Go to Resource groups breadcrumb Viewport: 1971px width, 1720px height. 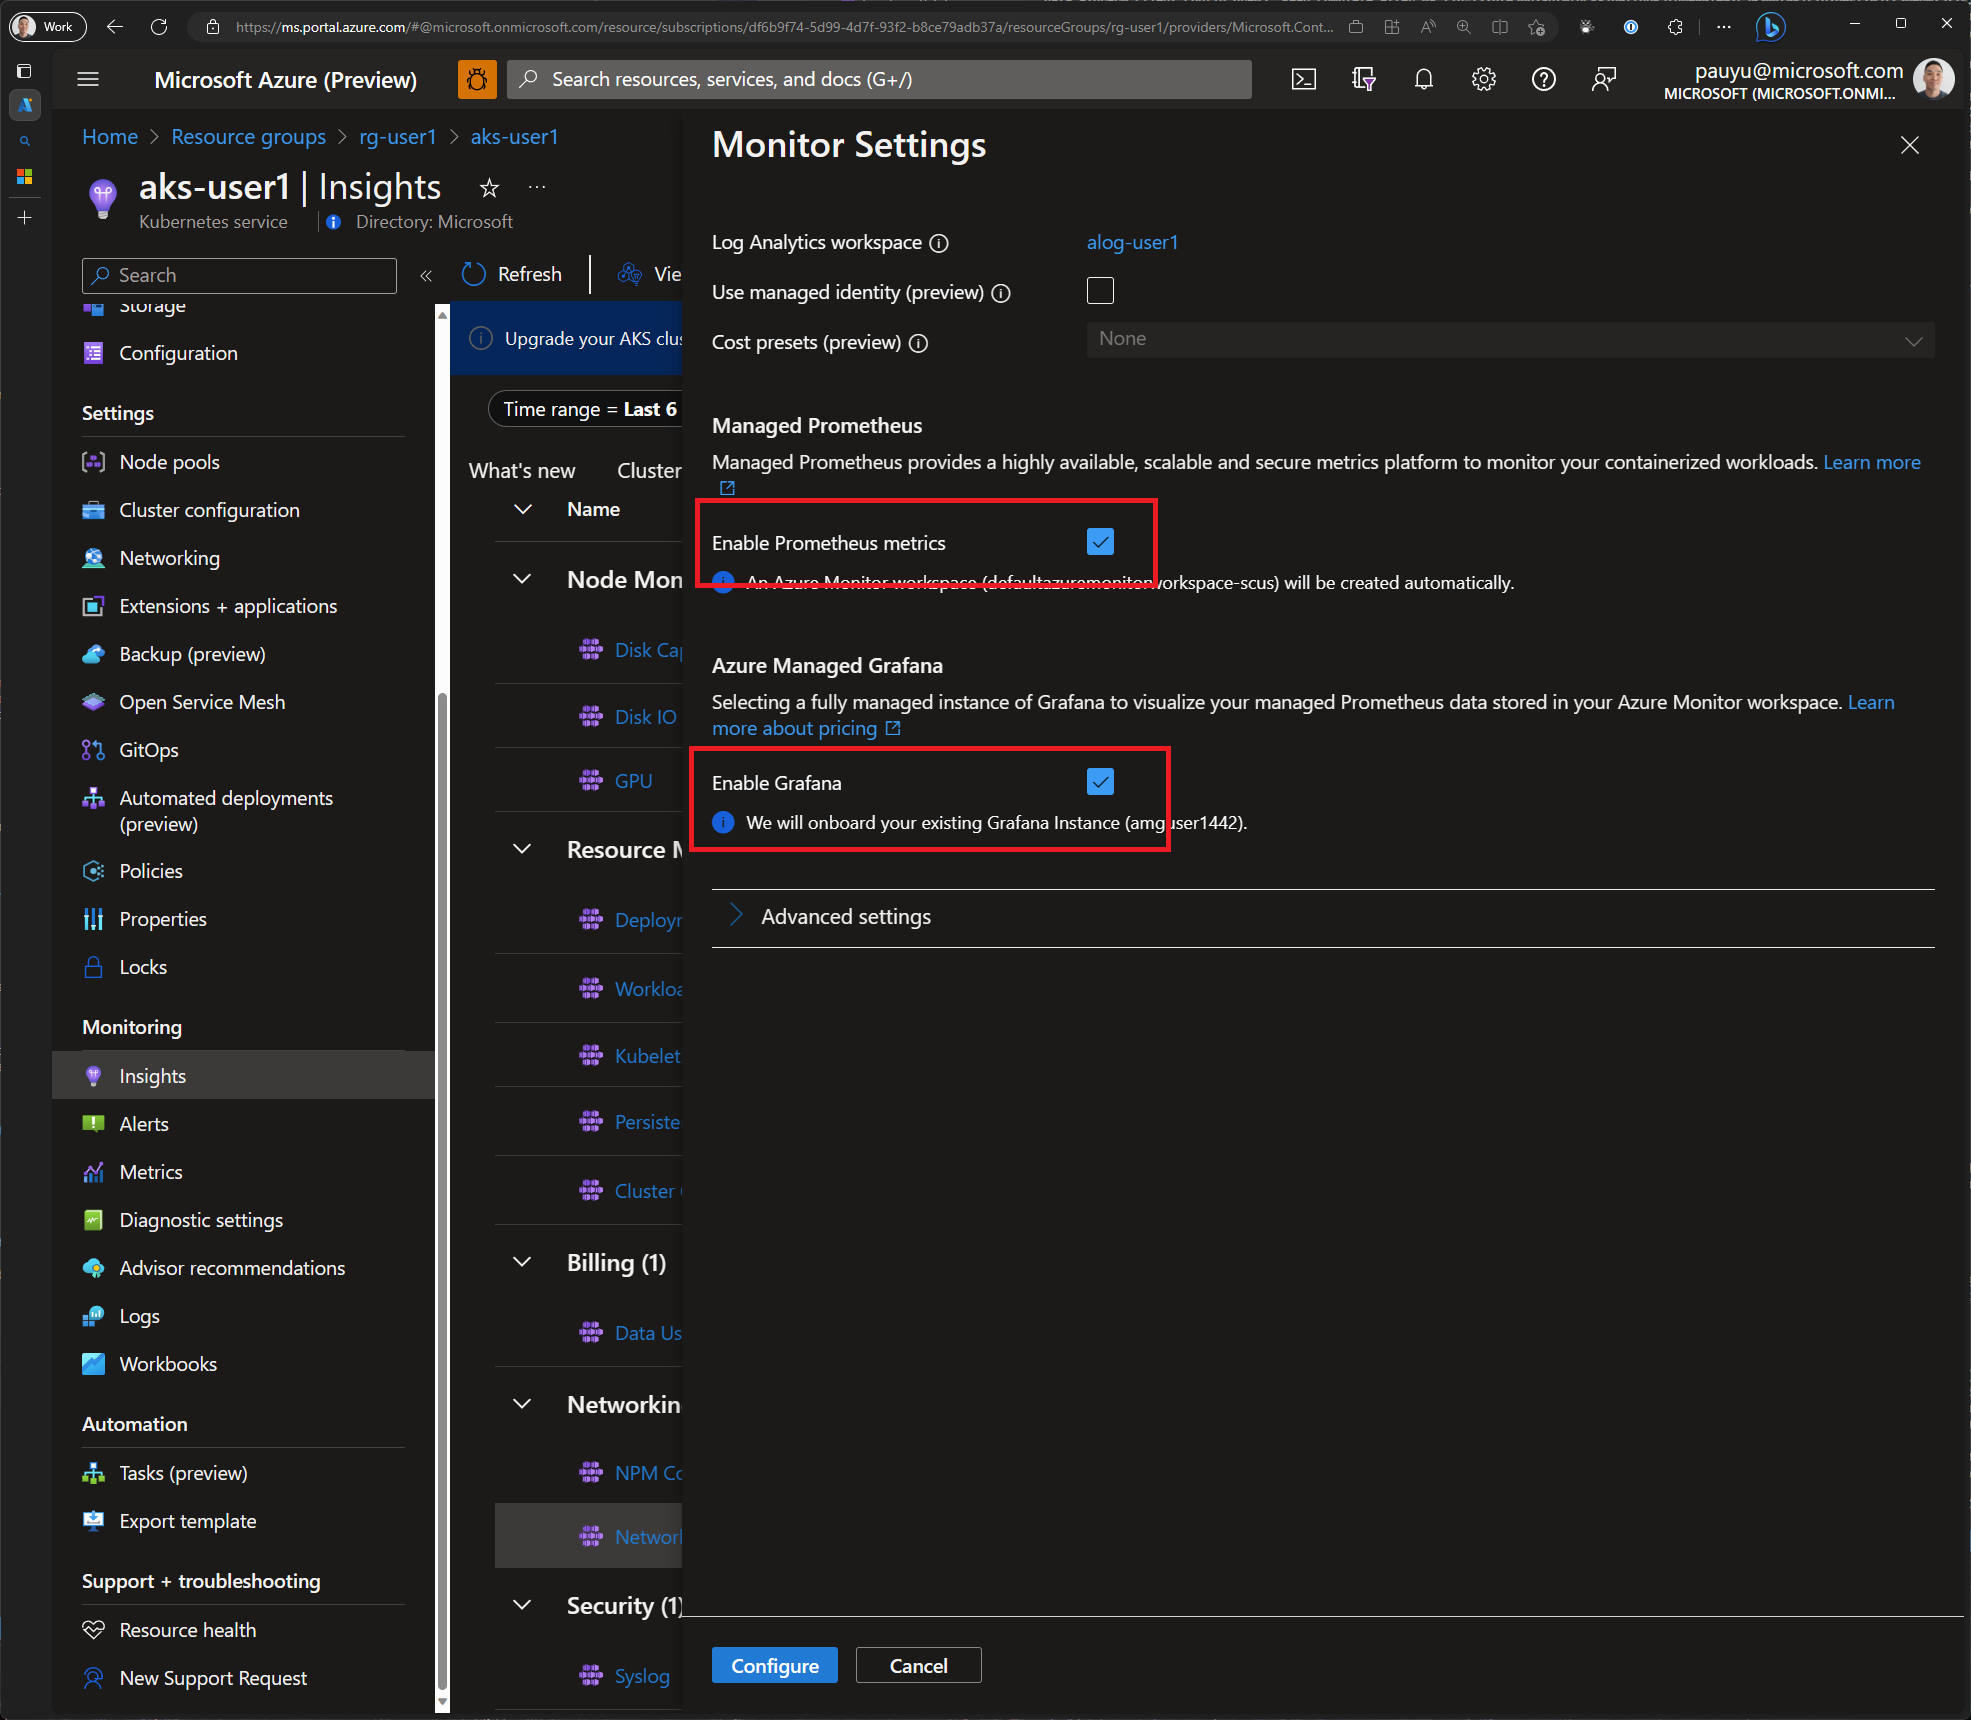(x=248, y=137)
